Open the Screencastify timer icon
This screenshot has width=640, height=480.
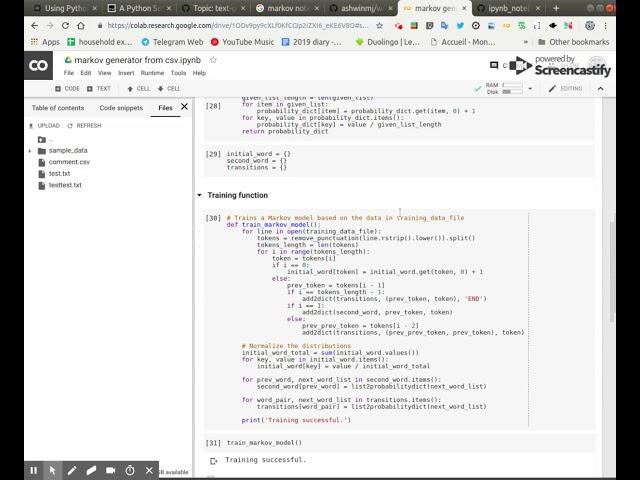130,471
